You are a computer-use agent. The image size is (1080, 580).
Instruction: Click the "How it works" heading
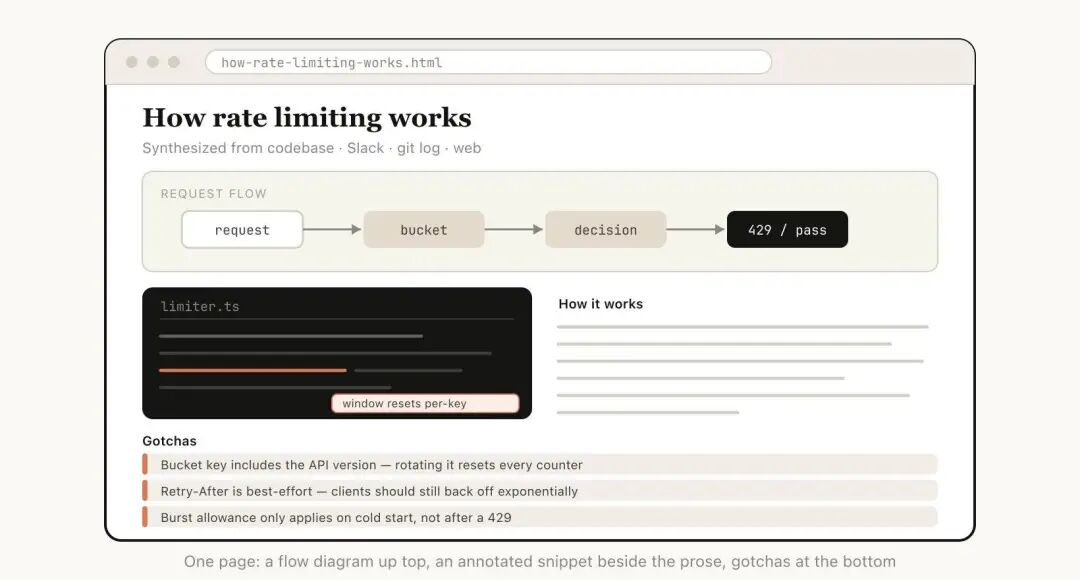(x=601, y=304)
